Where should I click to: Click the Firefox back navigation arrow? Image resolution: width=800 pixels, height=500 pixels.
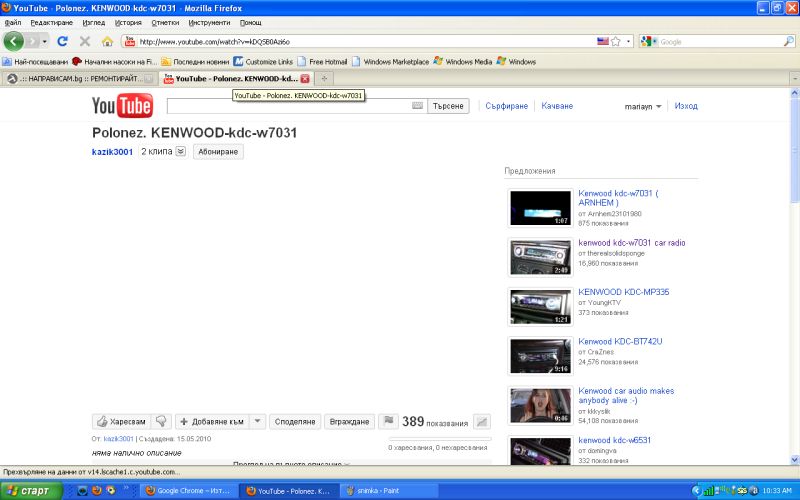pos(14,41)
